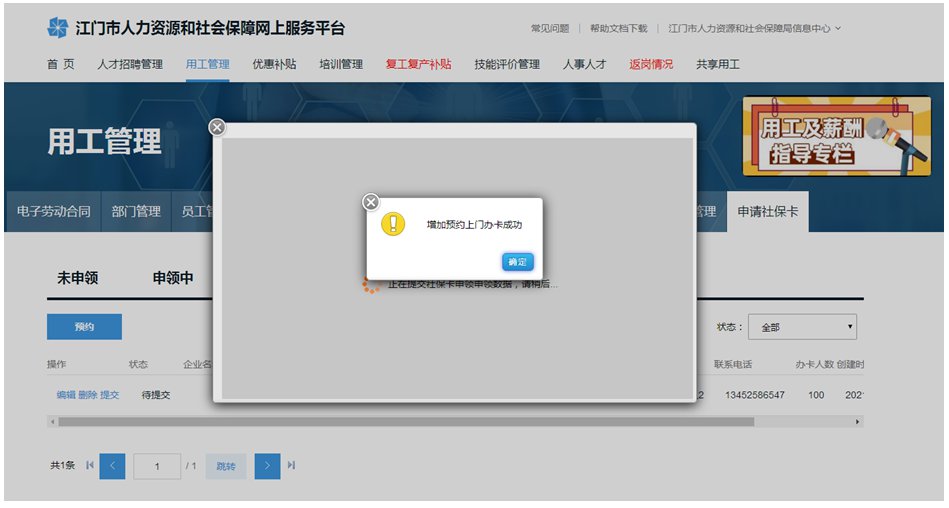Click scrollbar left arrow
The width and height of the screenshot is (949, 508).
pyautogui.click(x=53, y=421)
